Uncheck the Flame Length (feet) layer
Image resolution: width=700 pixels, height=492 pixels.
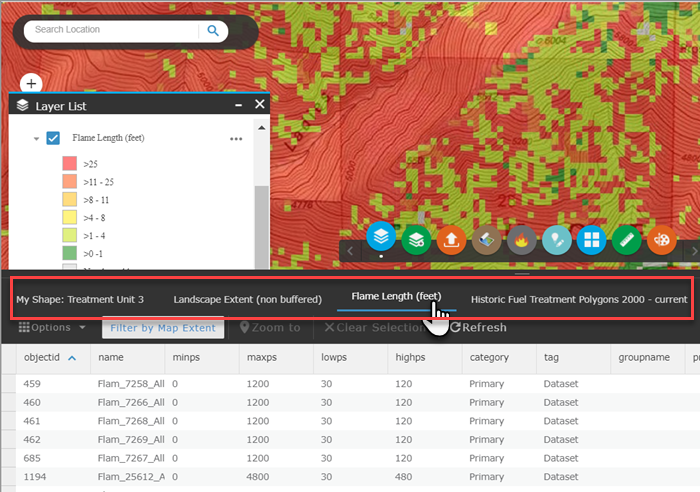tap(53, 138)
